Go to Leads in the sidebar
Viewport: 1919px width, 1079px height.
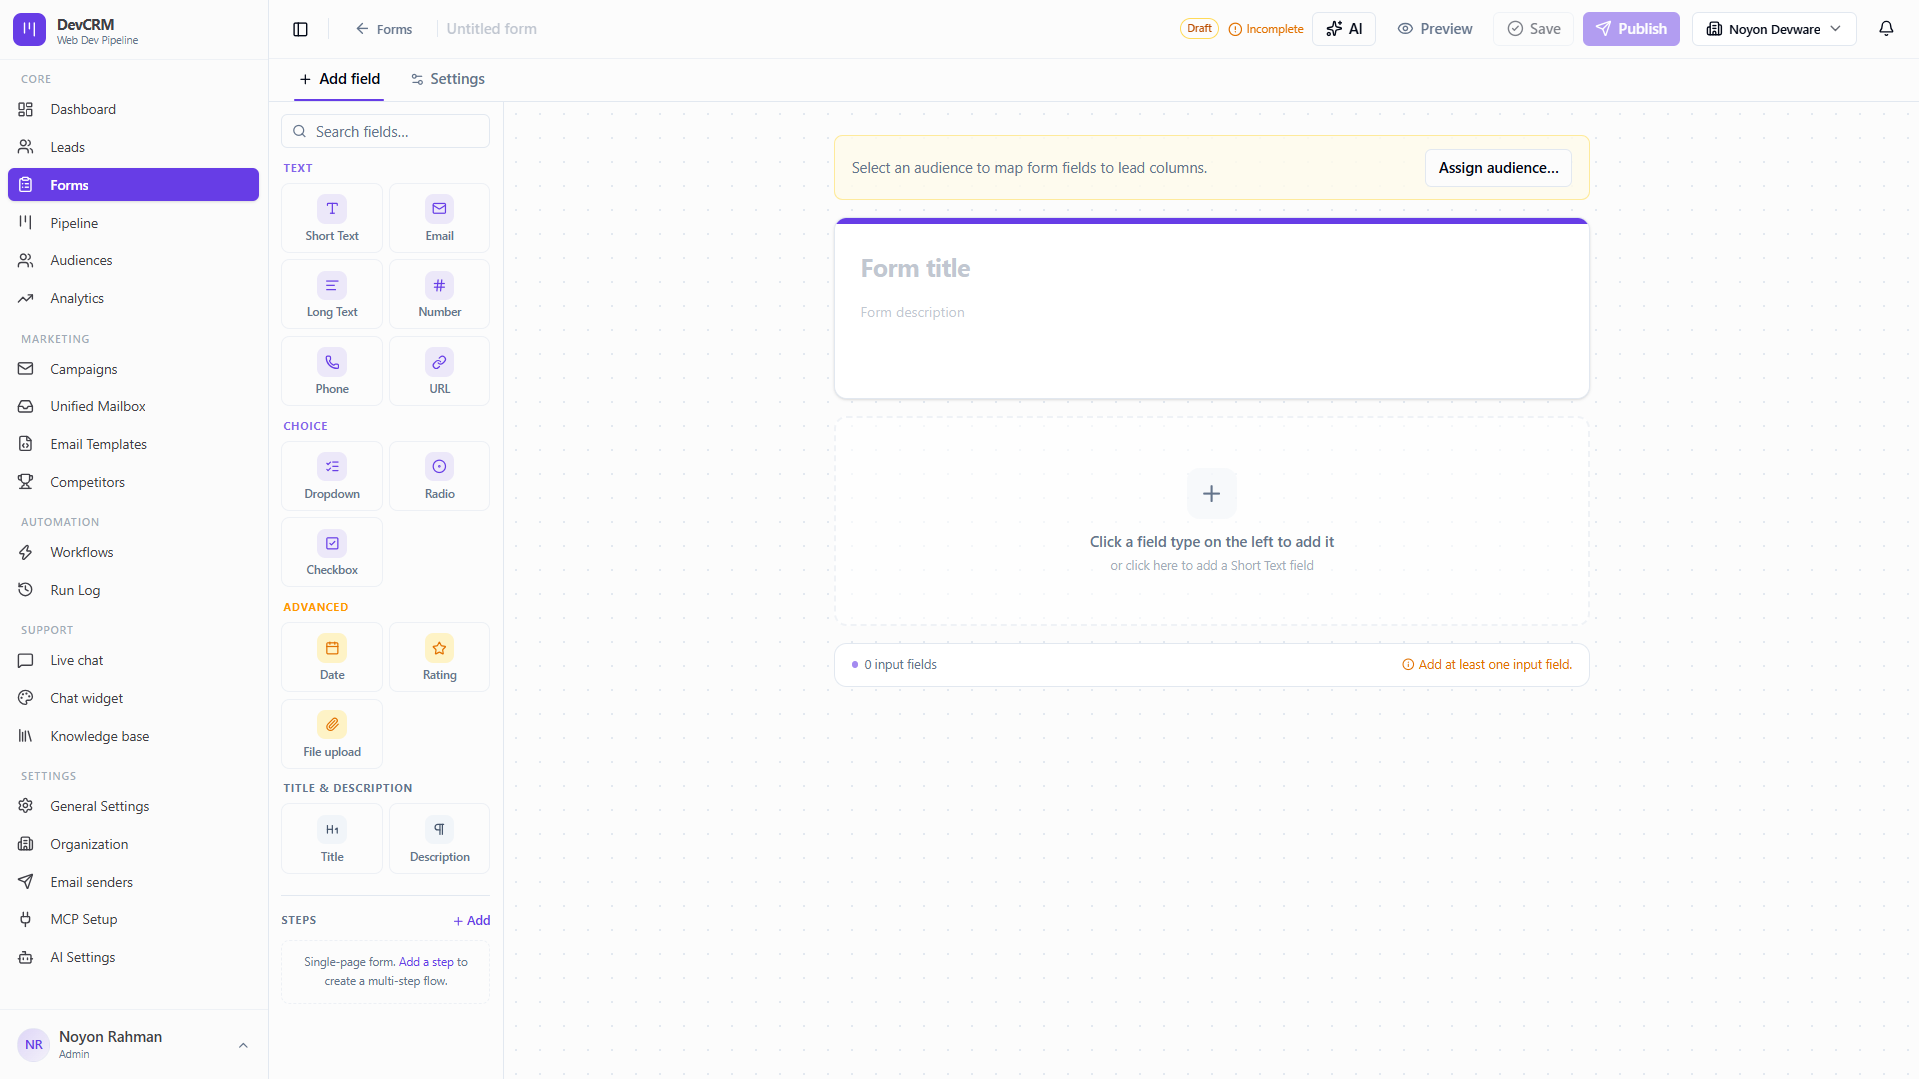click(x=133, y=147)
